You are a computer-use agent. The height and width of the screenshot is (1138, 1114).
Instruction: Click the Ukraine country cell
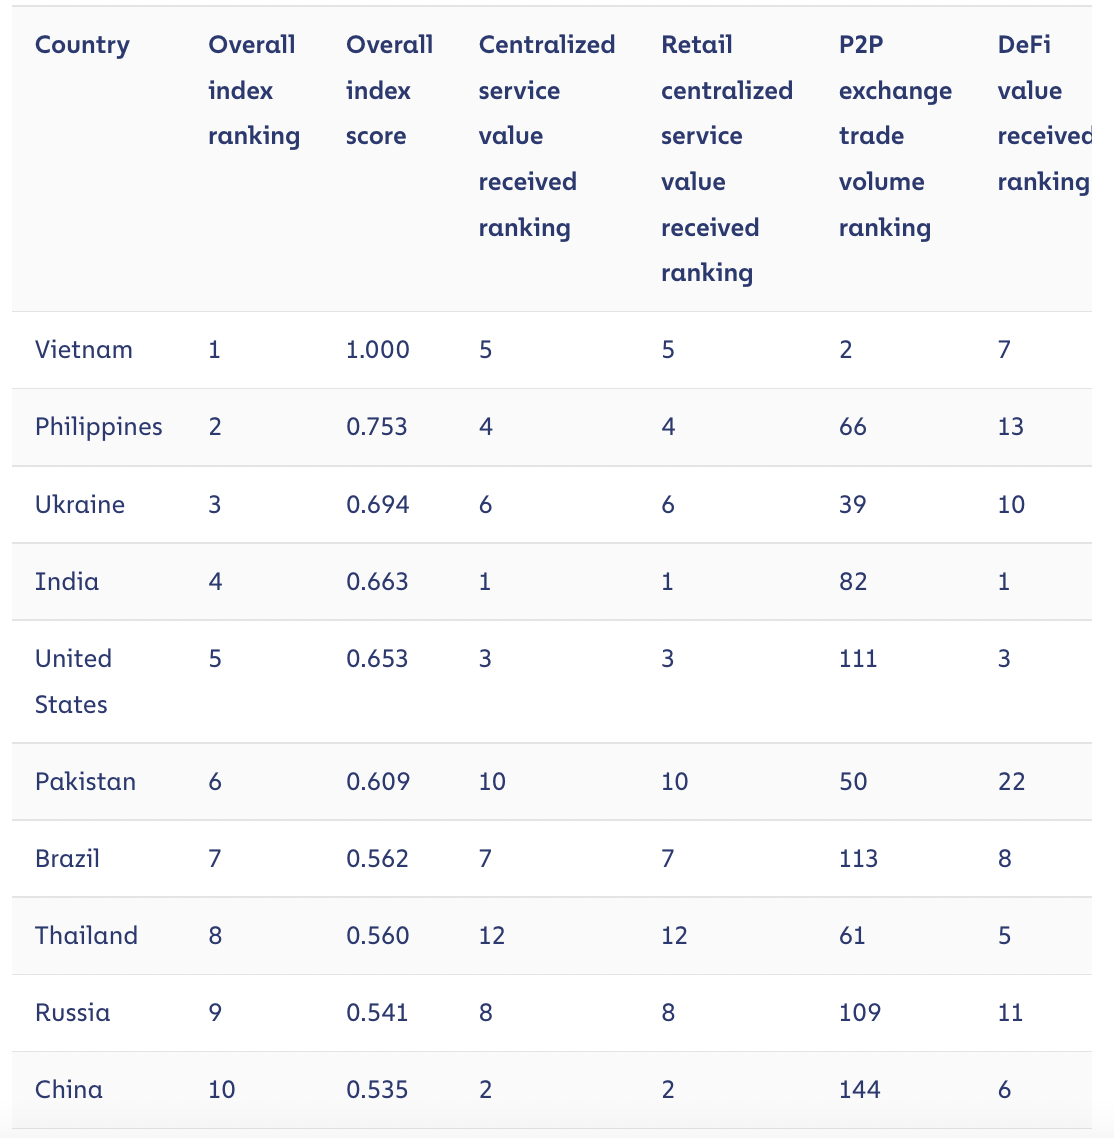(80, 504)
